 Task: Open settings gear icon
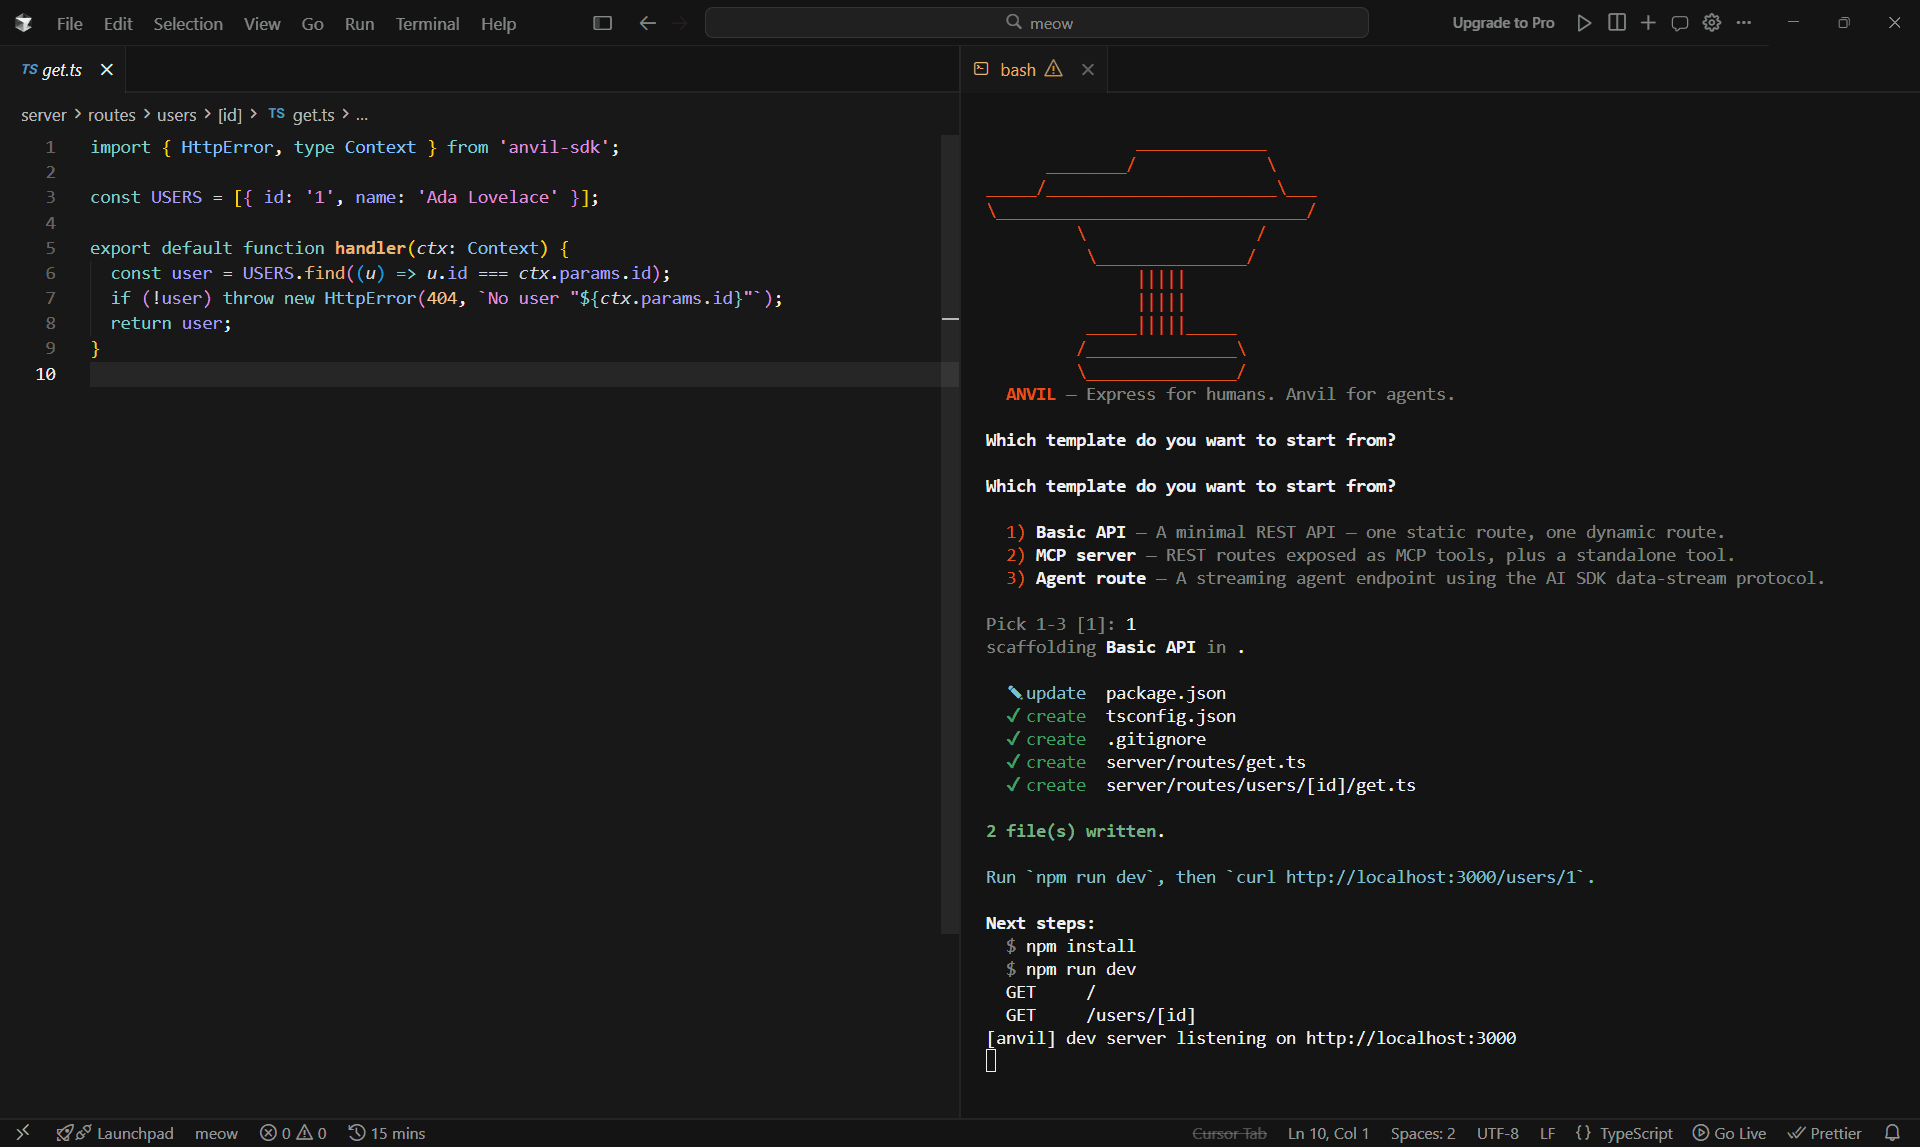tap(1712, 23)
